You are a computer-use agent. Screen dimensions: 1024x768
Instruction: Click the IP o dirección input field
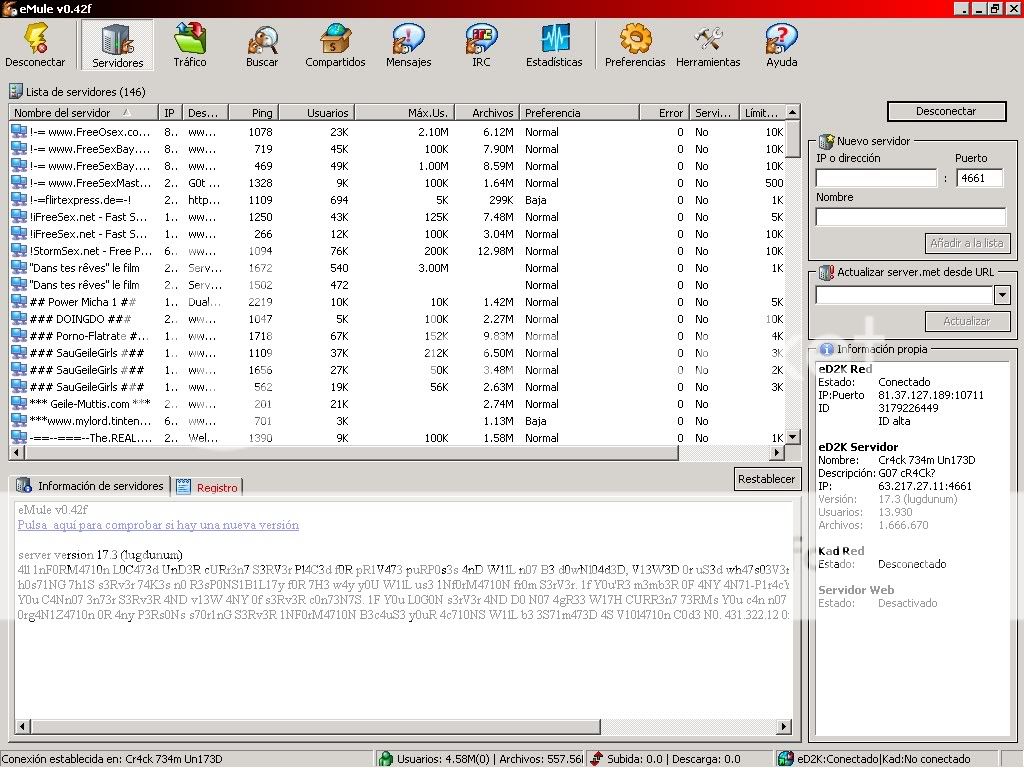pos(875,178)
